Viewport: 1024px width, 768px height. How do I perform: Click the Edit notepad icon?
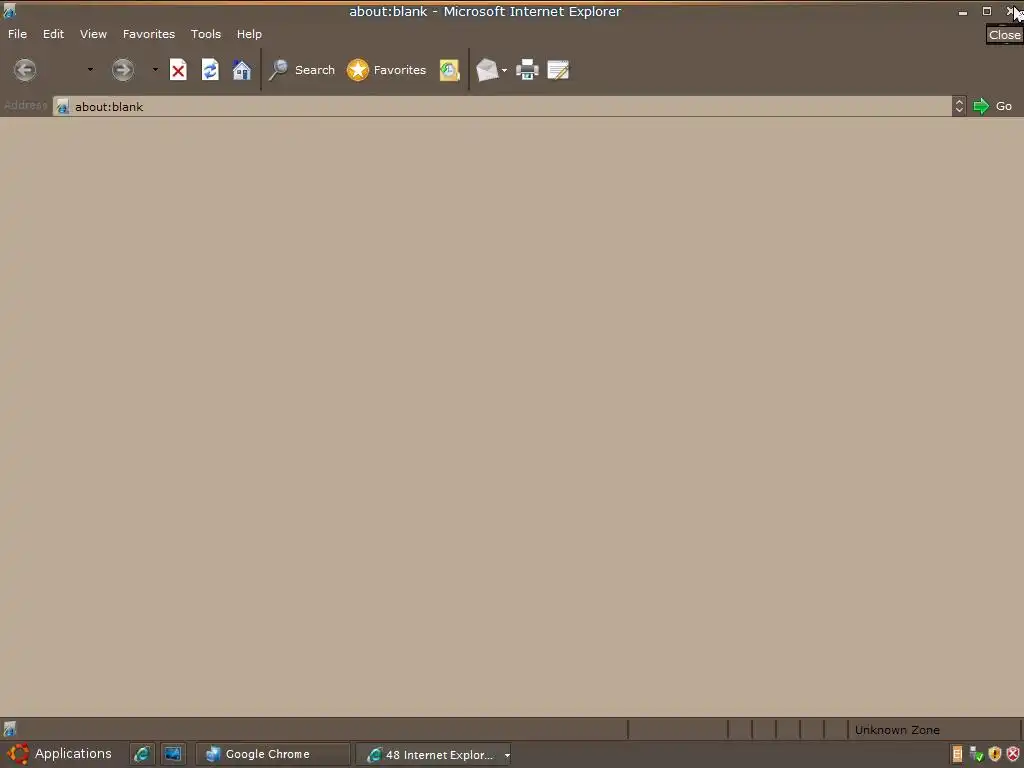[558, 70]
